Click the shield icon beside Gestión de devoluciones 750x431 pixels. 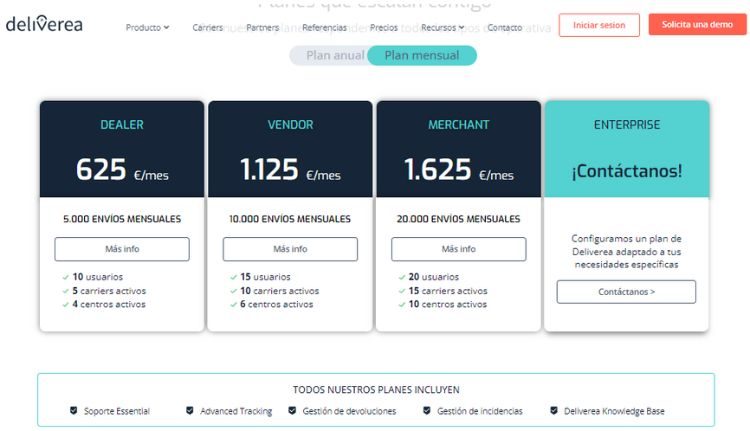click(x=292, y=410)
